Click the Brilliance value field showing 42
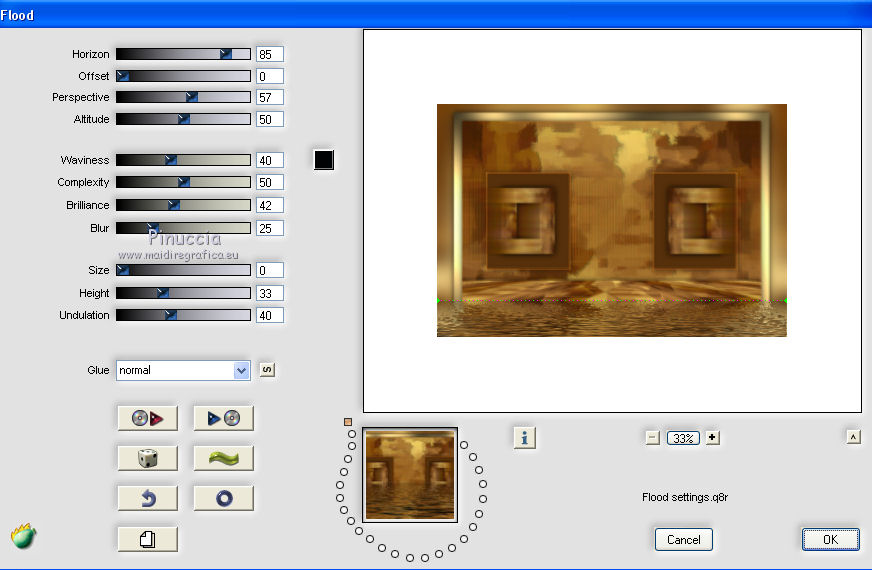The image size is (872, 570). (270, 205)
